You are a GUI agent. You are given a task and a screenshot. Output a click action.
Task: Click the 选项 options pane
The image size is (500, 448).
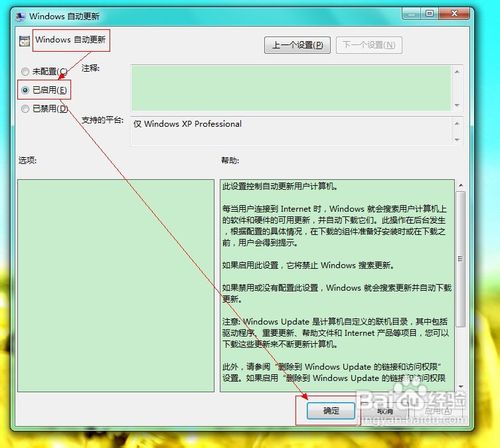pos(116,286)
